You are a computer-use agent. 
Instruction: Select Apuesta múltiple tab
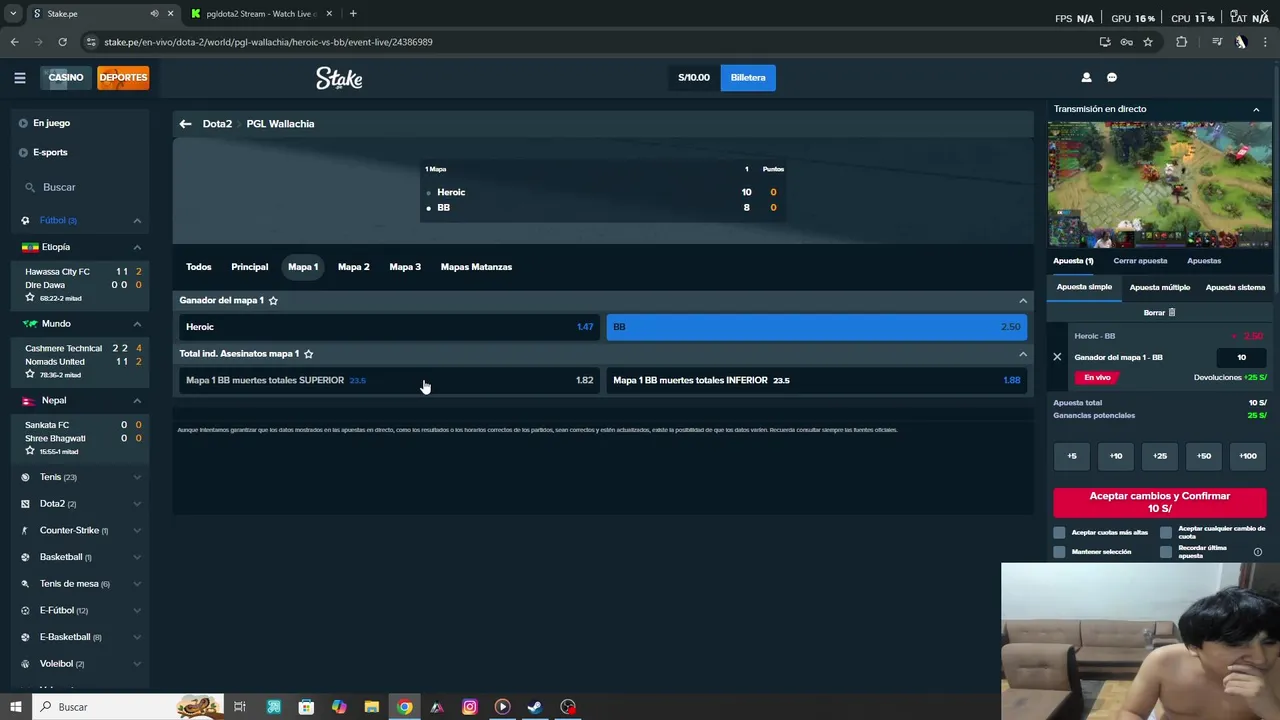(x=1160, y=288)
